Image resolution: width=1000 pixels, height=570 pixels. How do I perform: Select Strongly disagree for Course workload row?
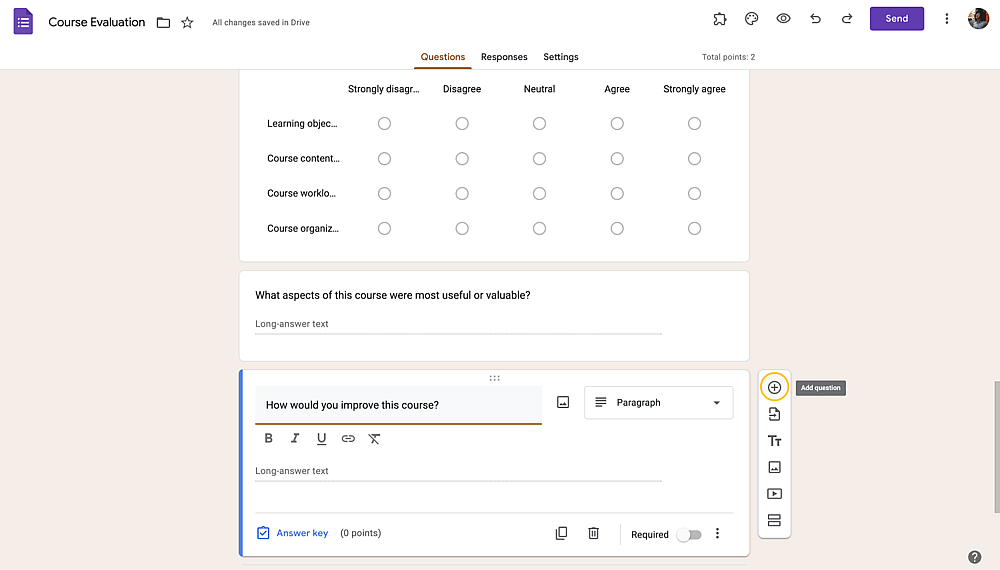click(384, 194)
